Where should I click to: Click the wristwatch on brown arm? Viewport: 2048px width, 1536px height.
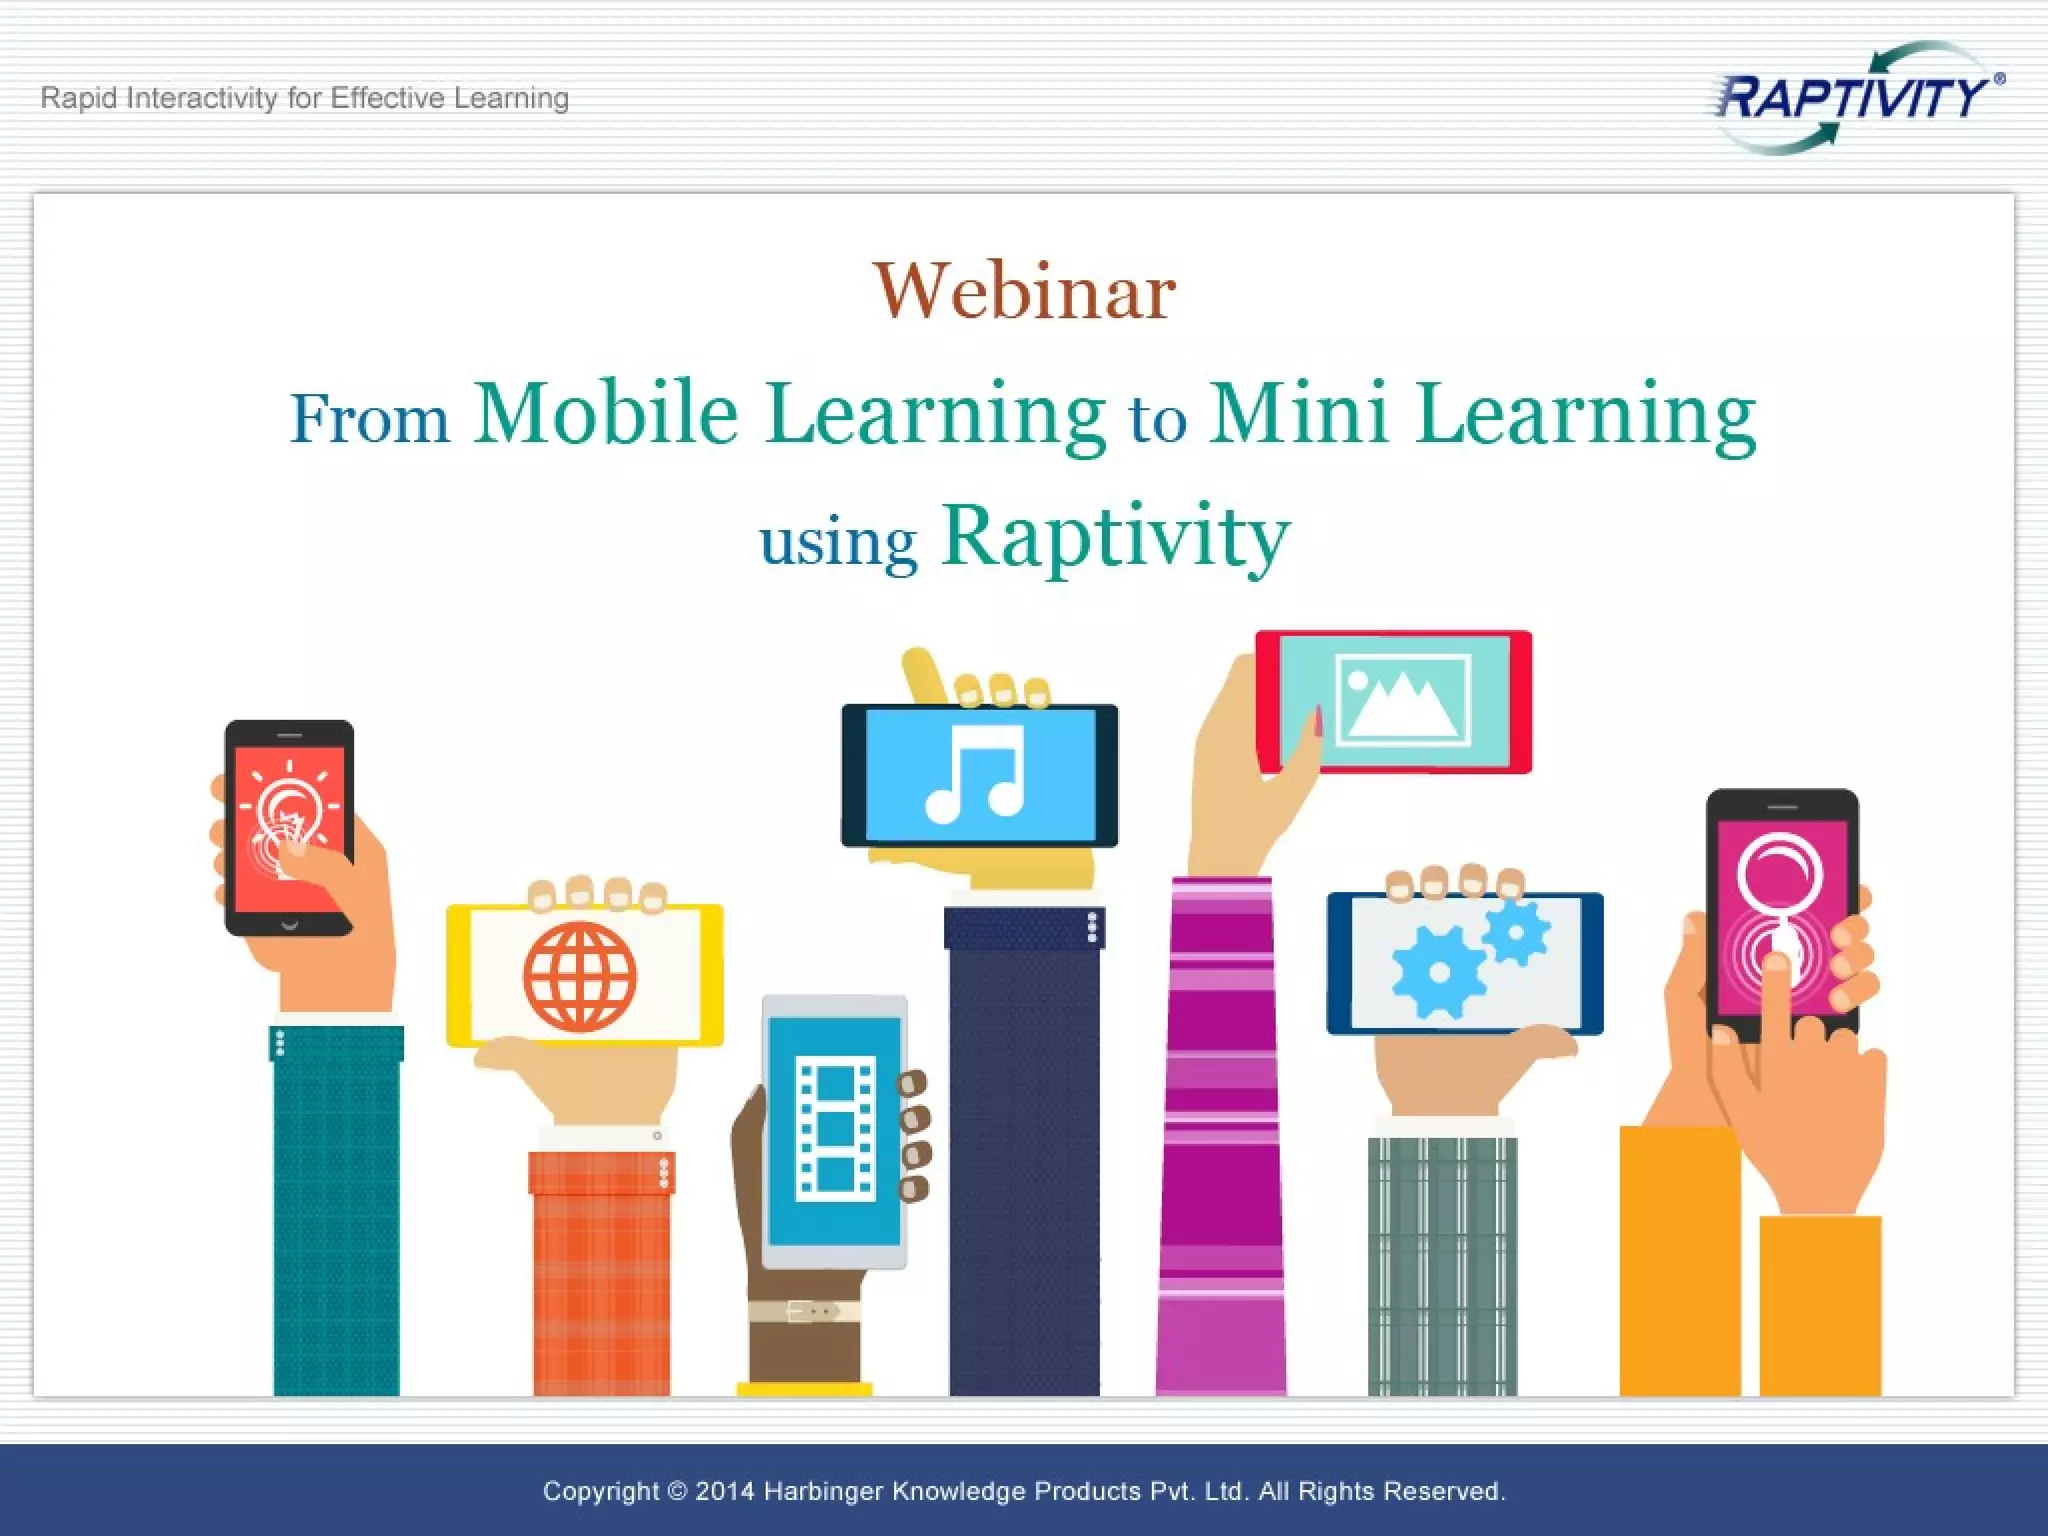pyautogui.click(x=804, y=1311)
